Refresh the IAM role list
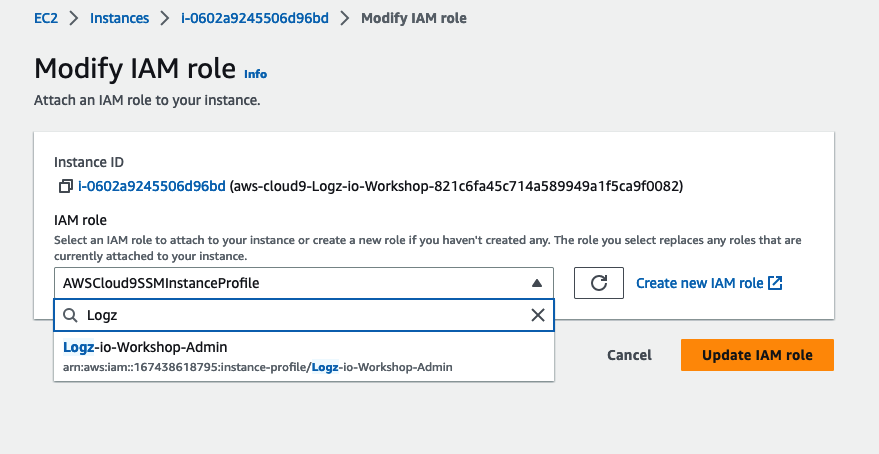Screen dimensions: 879x454 click(599, 283)
